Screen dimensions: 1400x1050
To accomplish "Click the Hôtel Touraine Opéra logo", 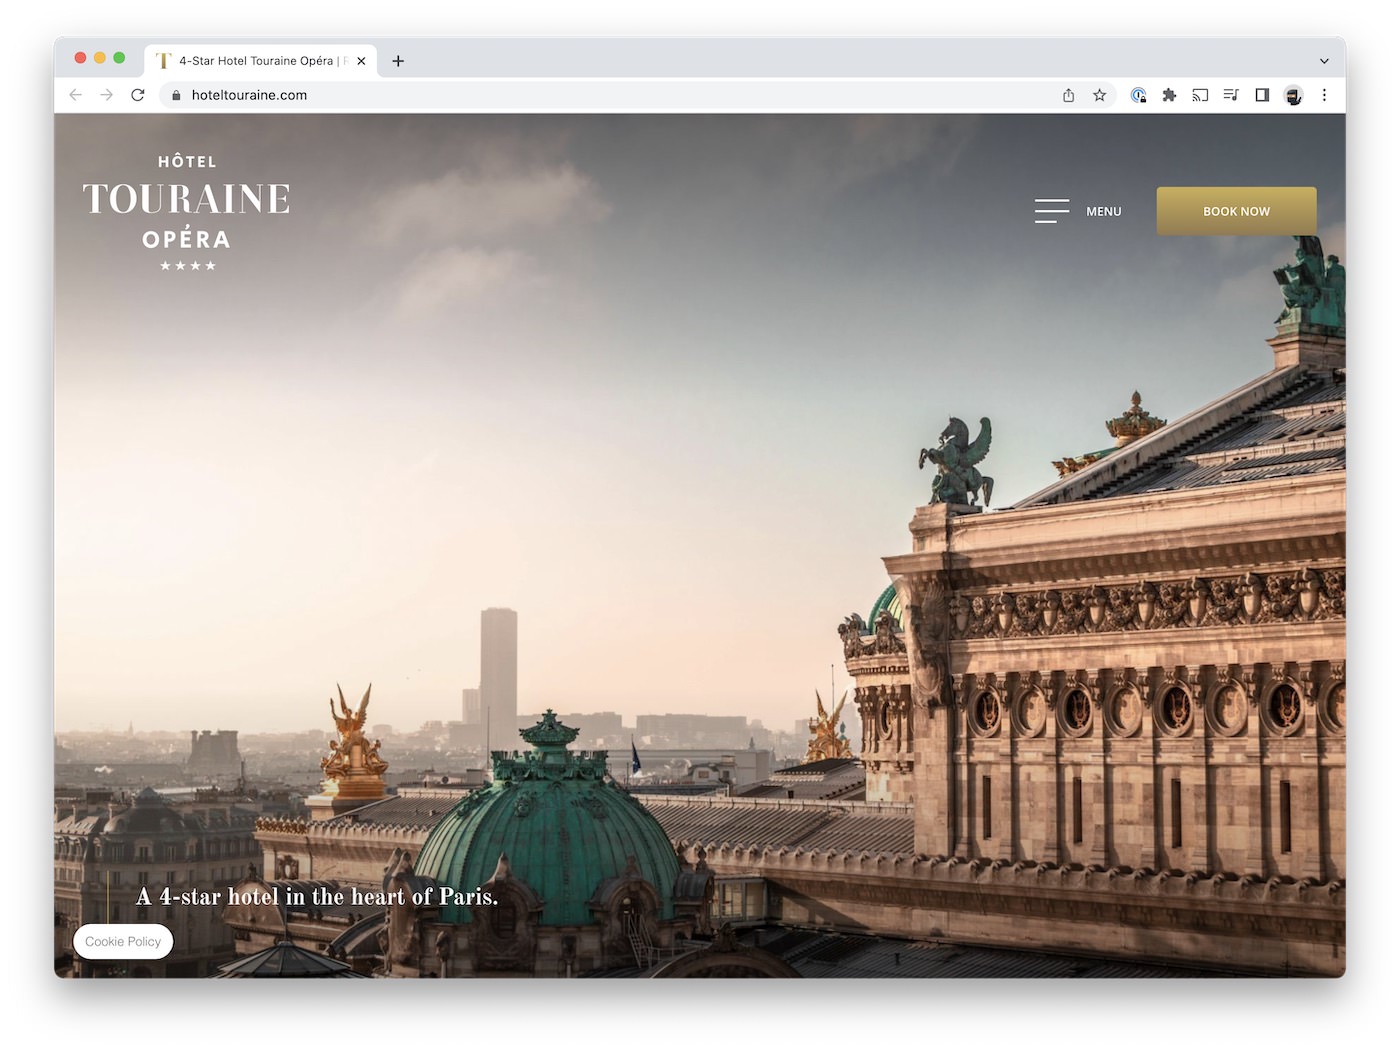I will coord(187,212).
